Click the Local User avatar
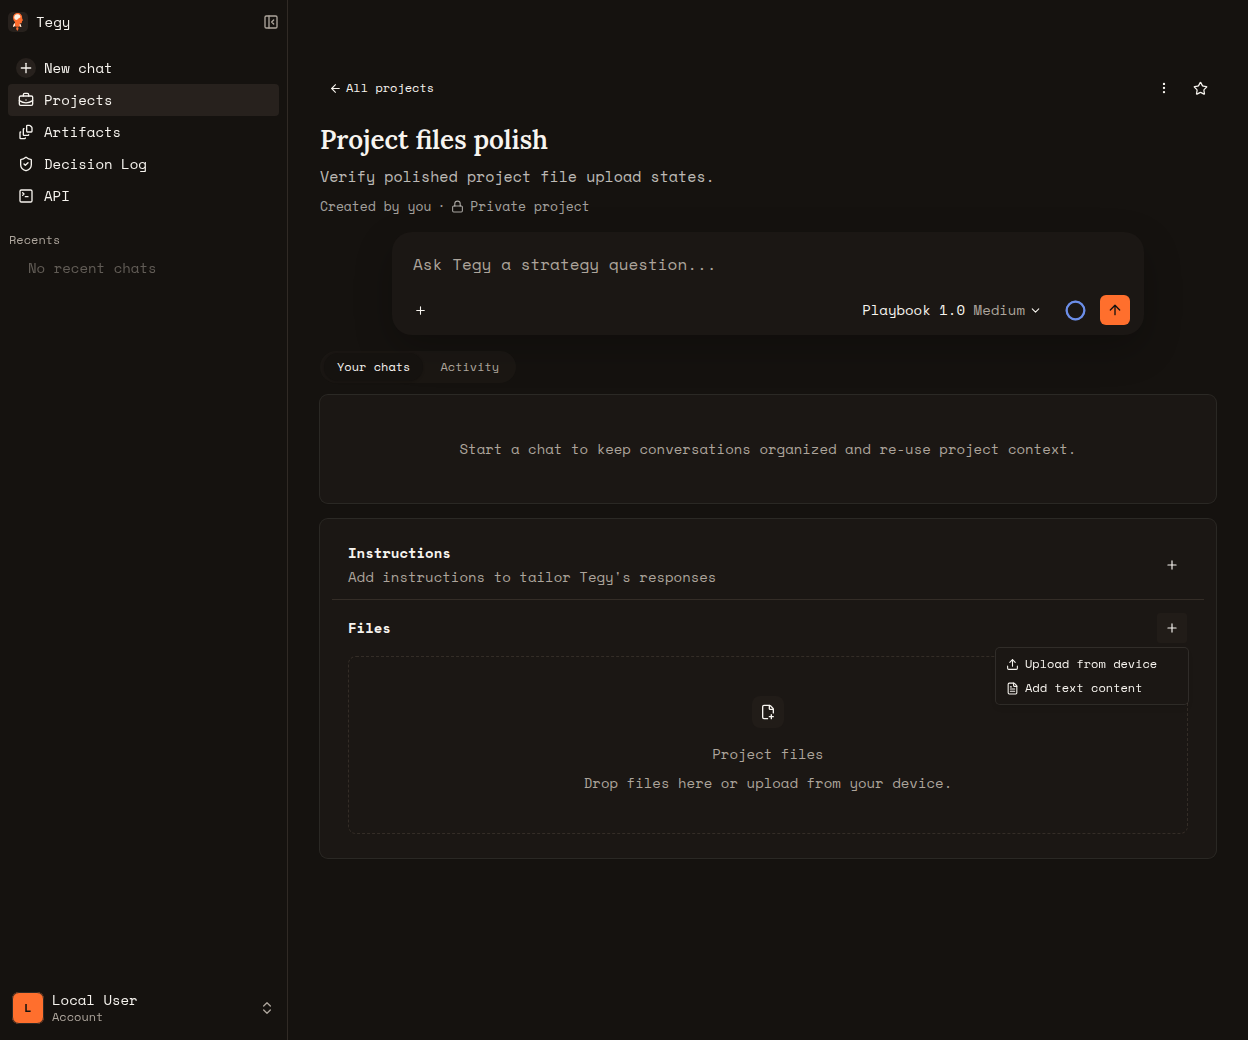The height and width of the screenshot is (1040, 1248). click(x=28, y=1008)
